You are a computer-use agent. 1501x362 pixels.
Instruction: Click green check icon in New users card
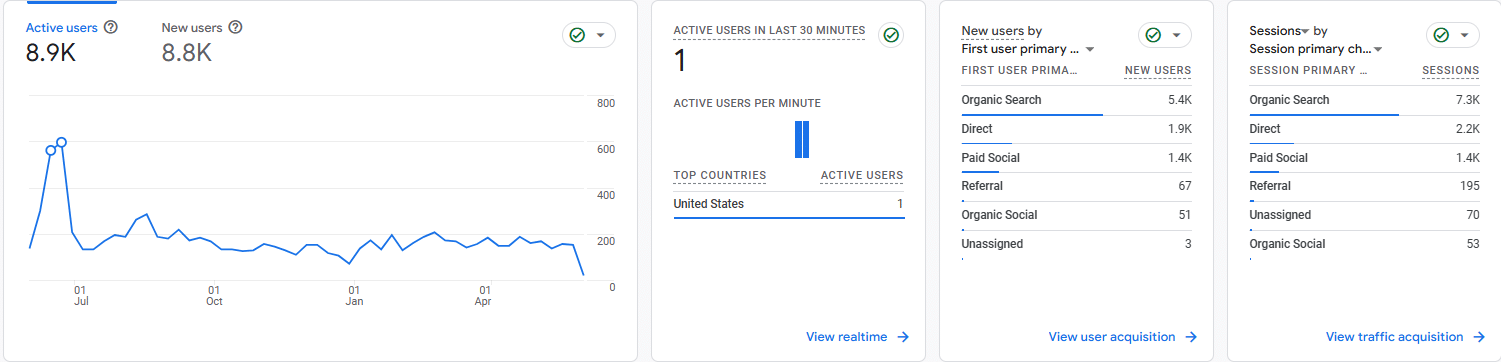point(1153,35)
